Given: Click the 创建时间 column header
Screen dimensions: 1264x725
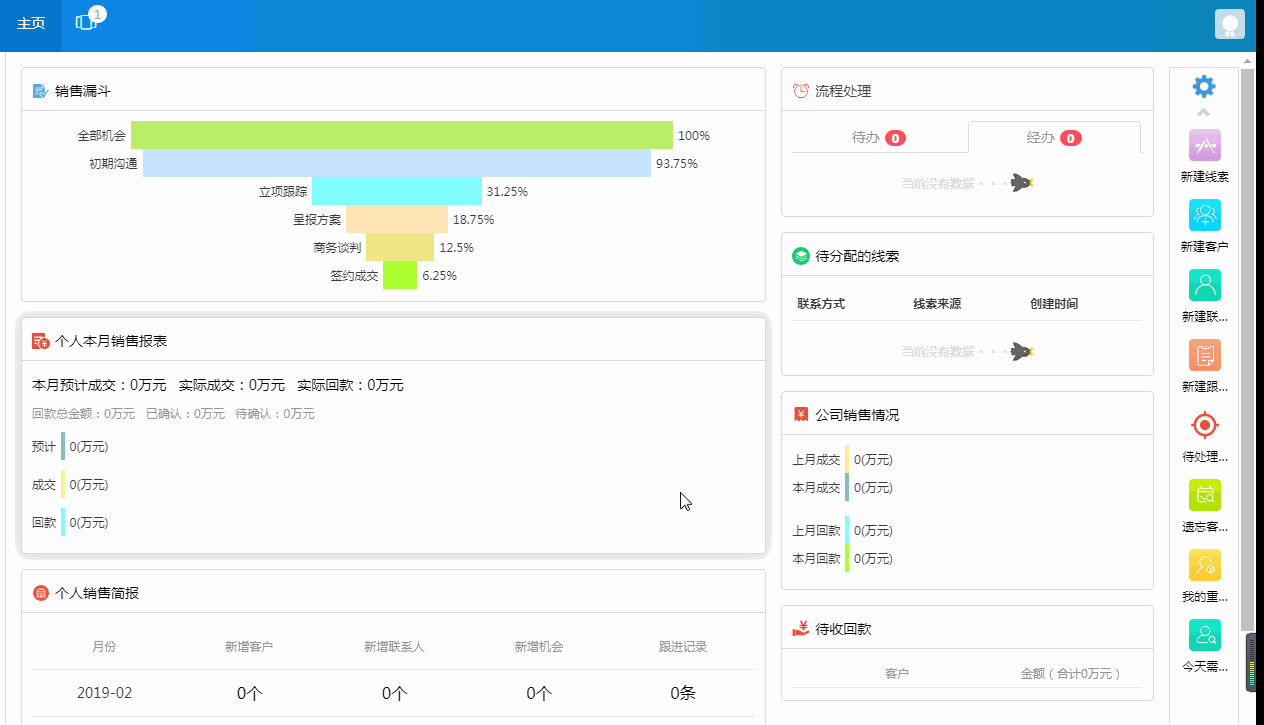Looking at the screenshot, I should click(1053, 304).
